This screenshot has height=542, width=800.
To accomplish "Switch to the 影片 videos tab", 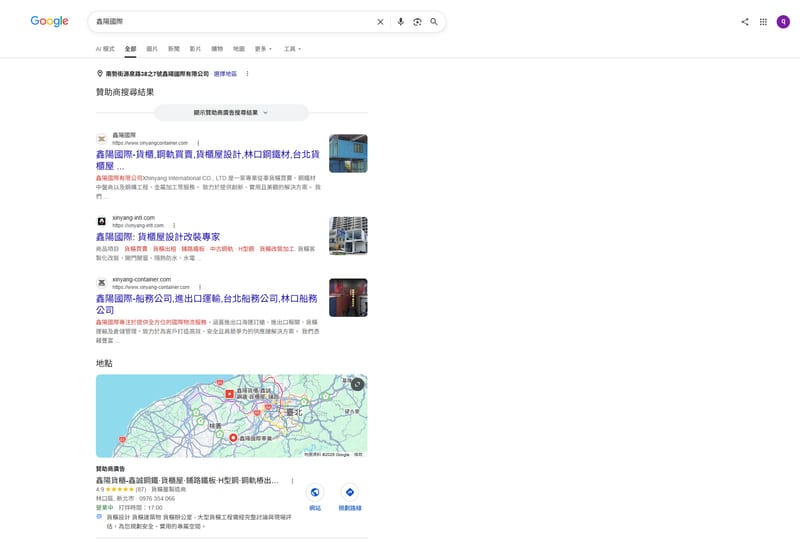I will 195,49.
